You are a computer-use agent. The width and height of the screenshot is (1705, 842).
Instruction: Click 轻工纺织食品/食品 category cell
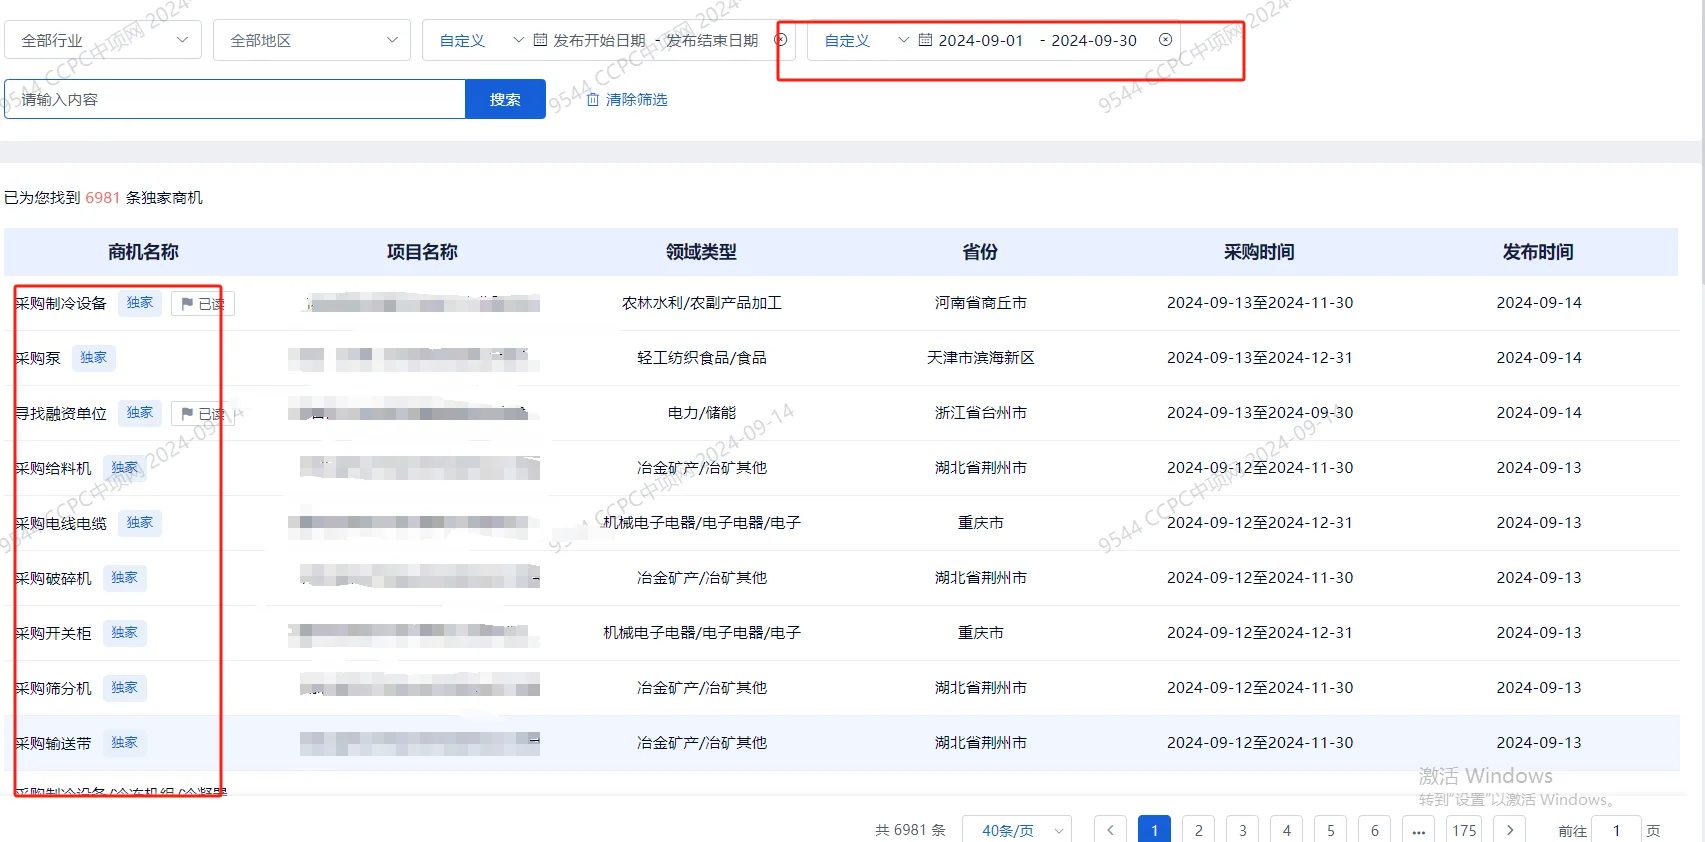click(701, 358)
